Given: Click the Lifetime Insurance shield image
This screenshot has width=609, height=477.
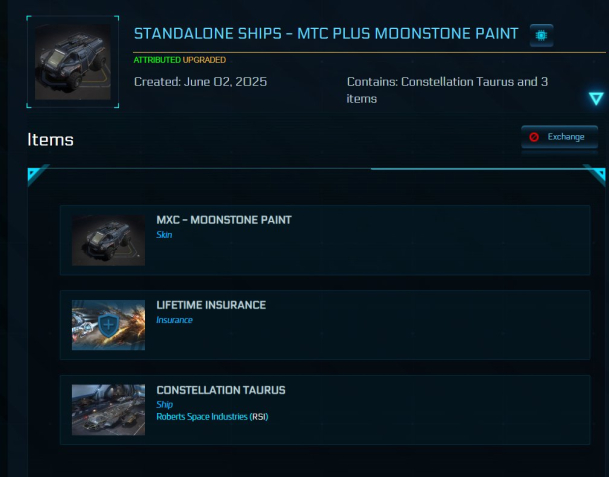Looking at the screenshot, I should click(108, 325).
